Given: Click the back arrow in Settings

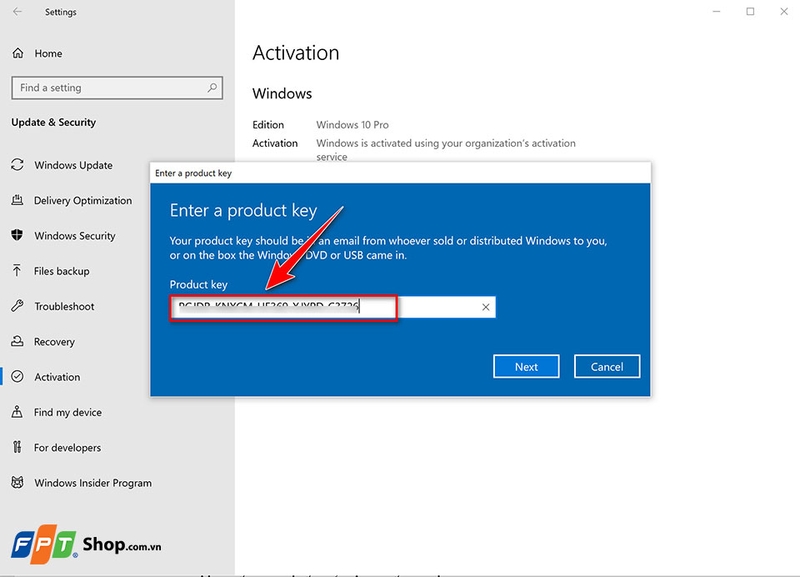Looking at the screenshot, I should click(x=17, y=11).
